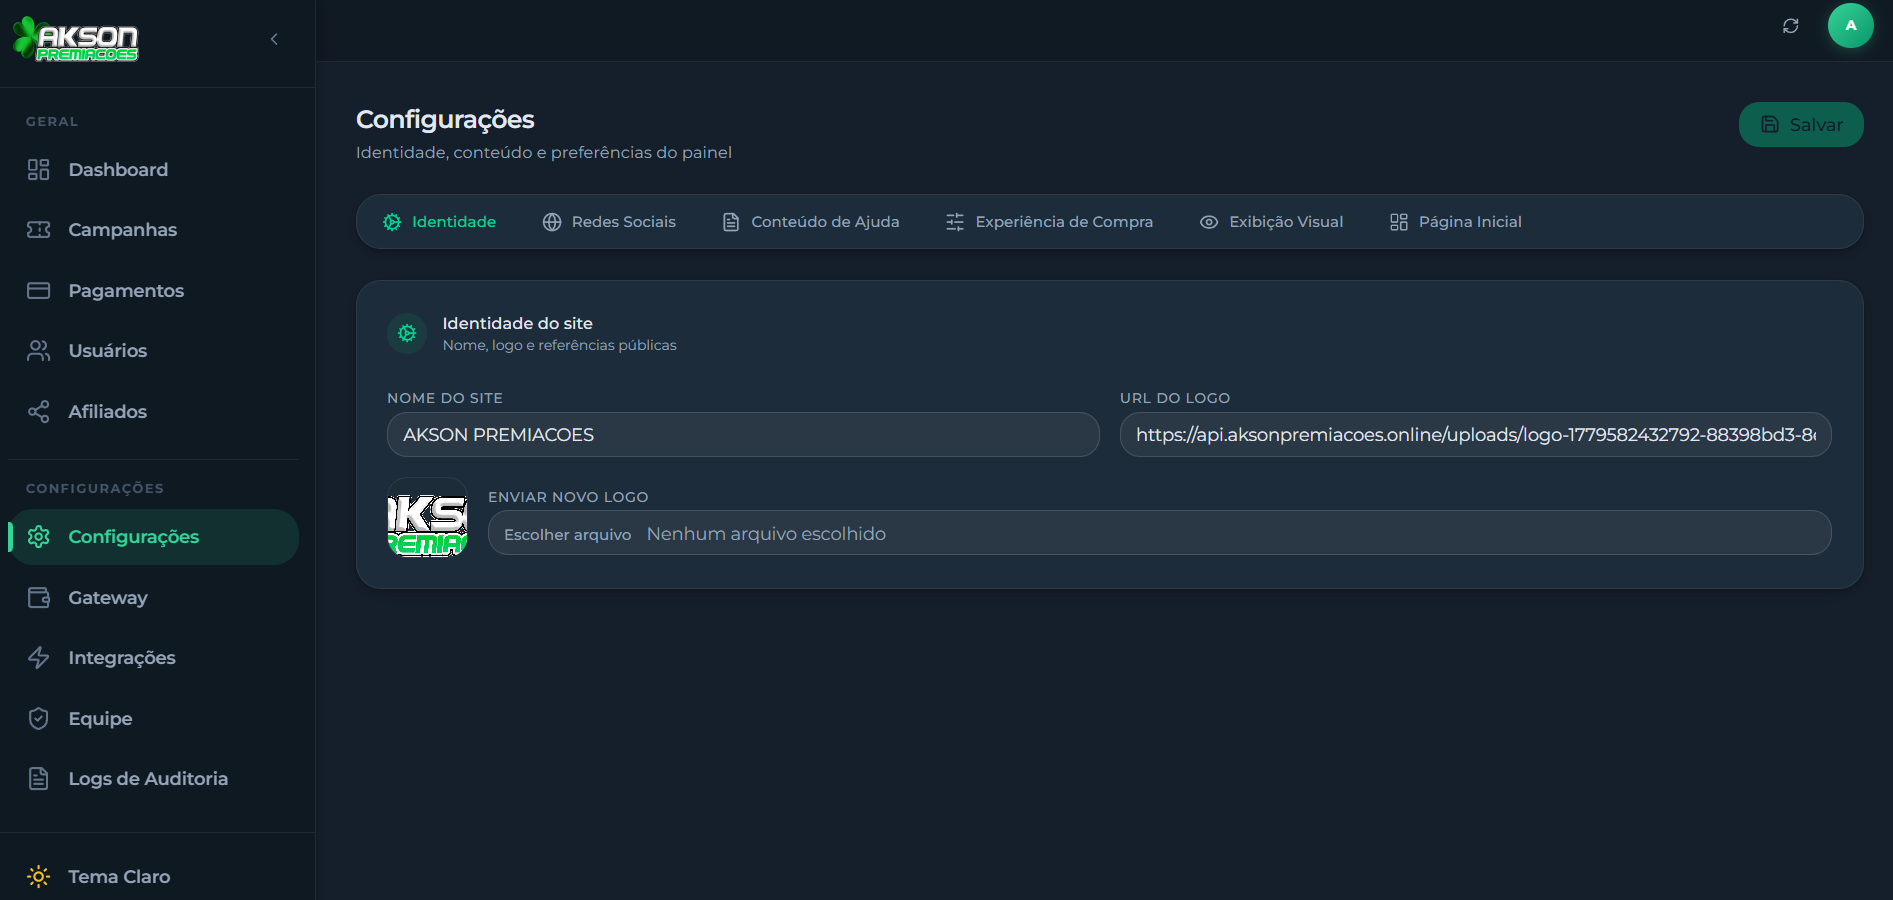Open the Experiência de Compra tab
Image resolution: width=1893 pixels, height=900 pixels.
[1049, 222]
